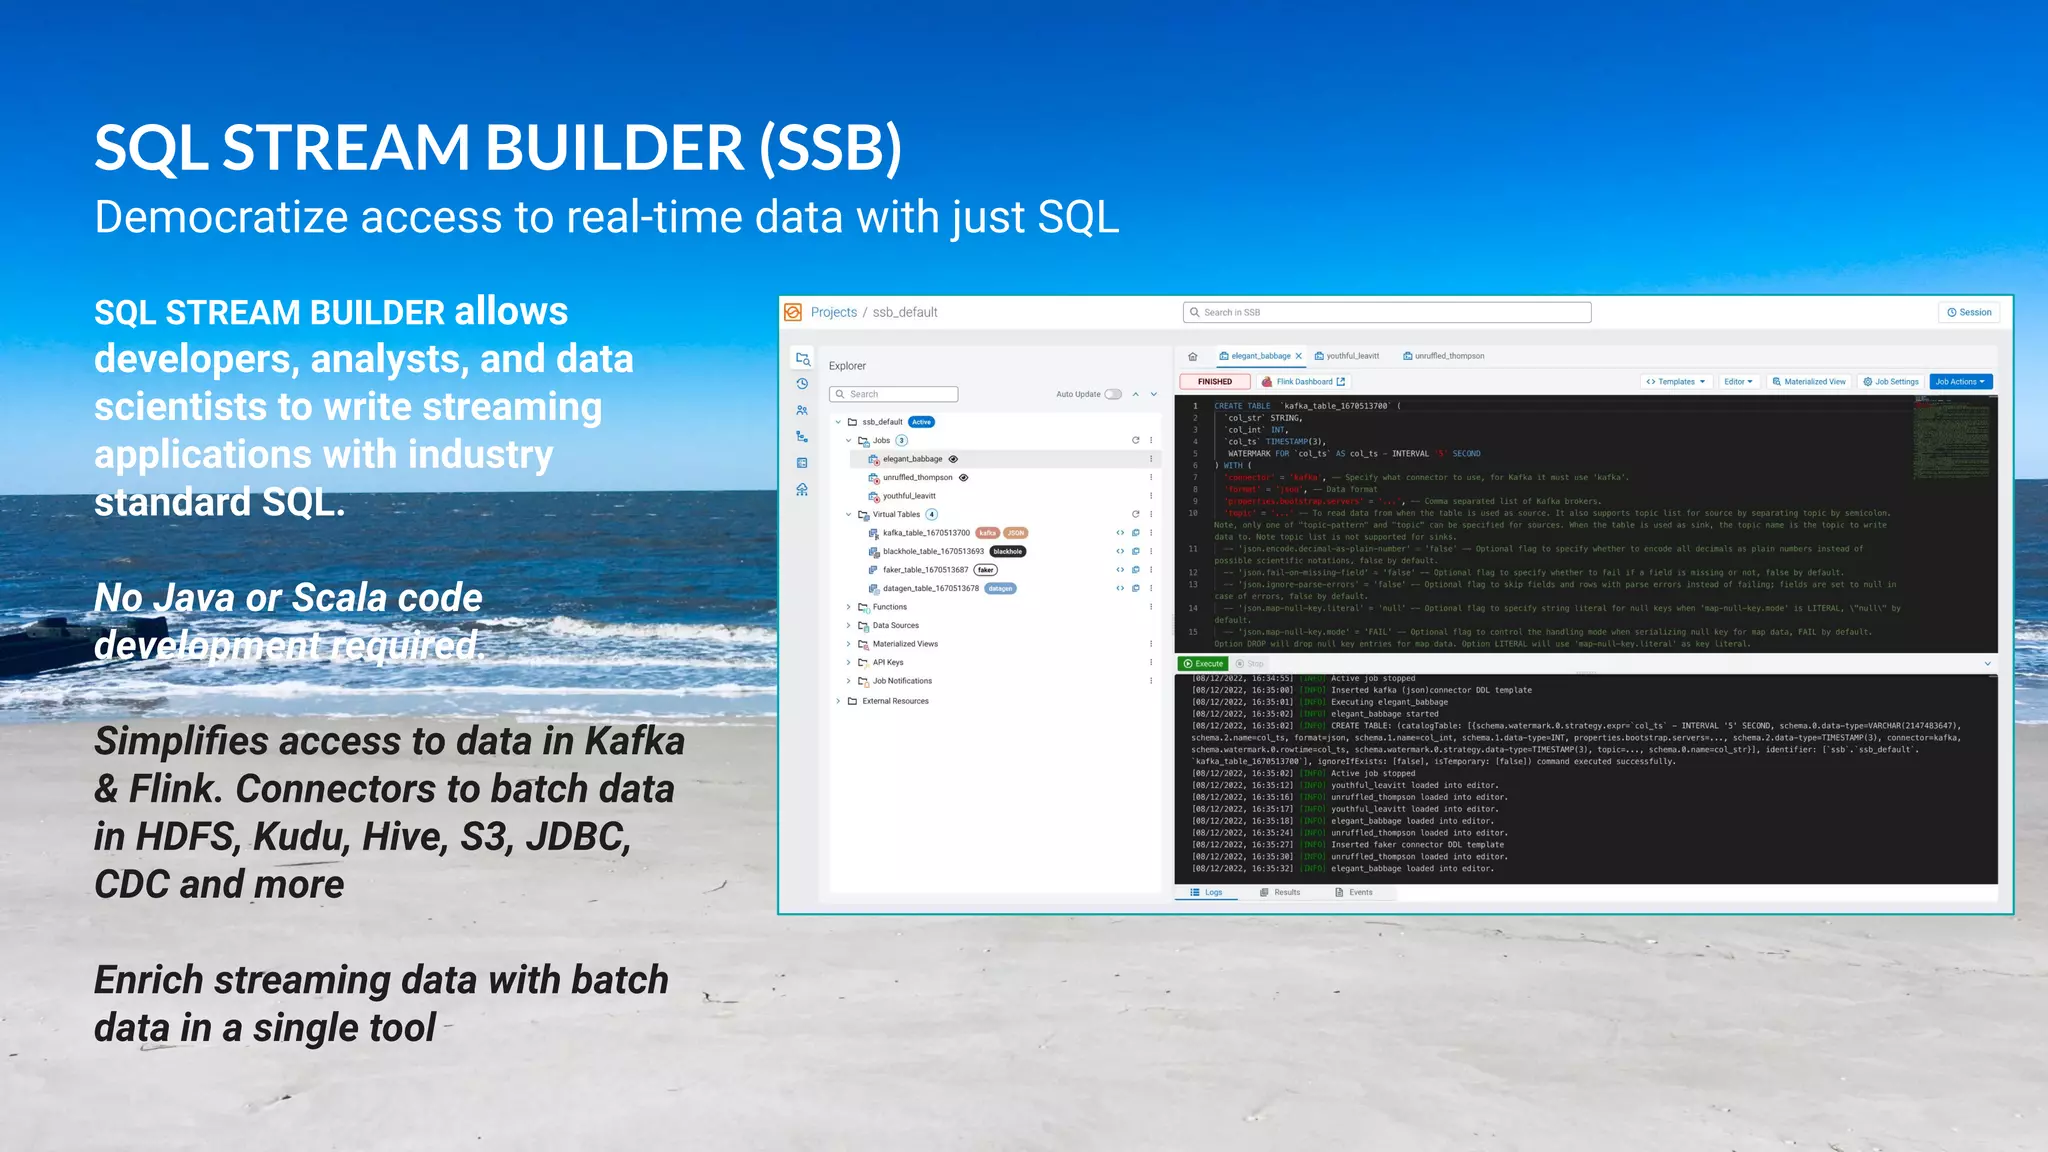
Task: Switch to the youthful_leavitt editor tab
Action: 1347,356
